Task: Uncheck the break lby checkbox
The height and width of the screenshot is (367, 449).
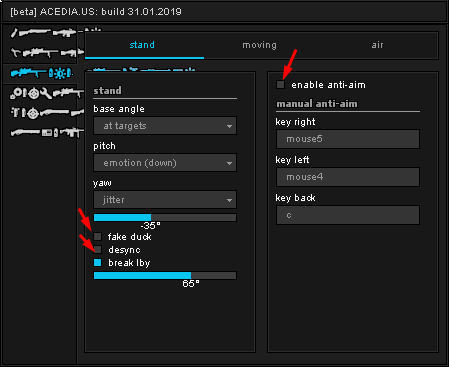Action: click(97, 263)
